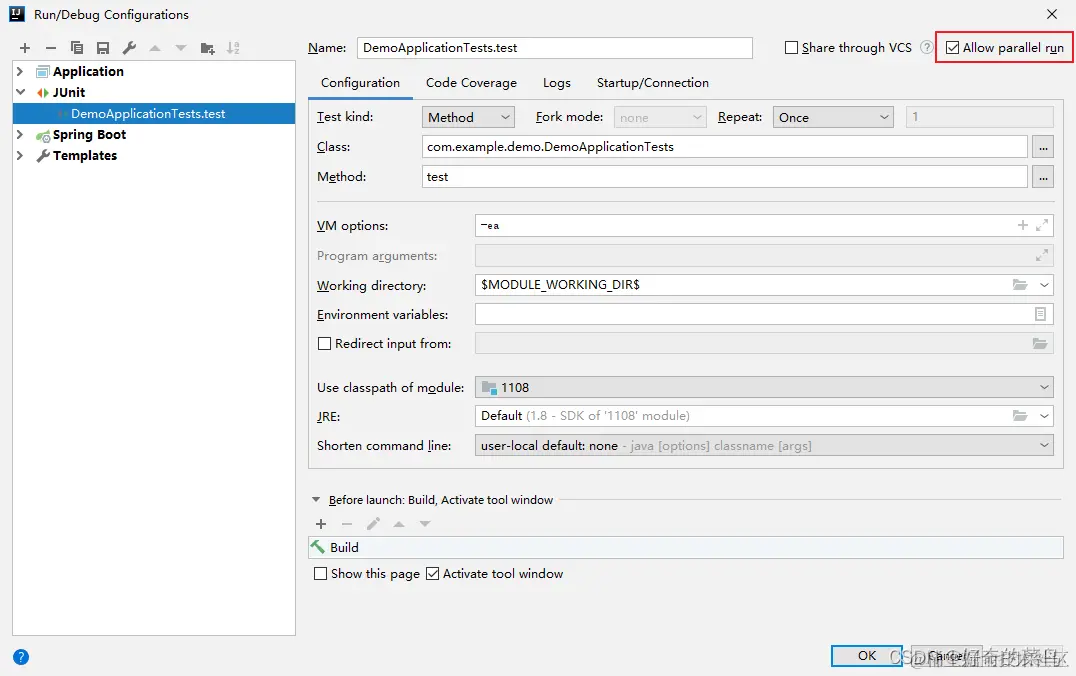Open the Startup/Connection tab
Screen dimensions: 1076x676
pyautogui.click(x=653, y=83)
